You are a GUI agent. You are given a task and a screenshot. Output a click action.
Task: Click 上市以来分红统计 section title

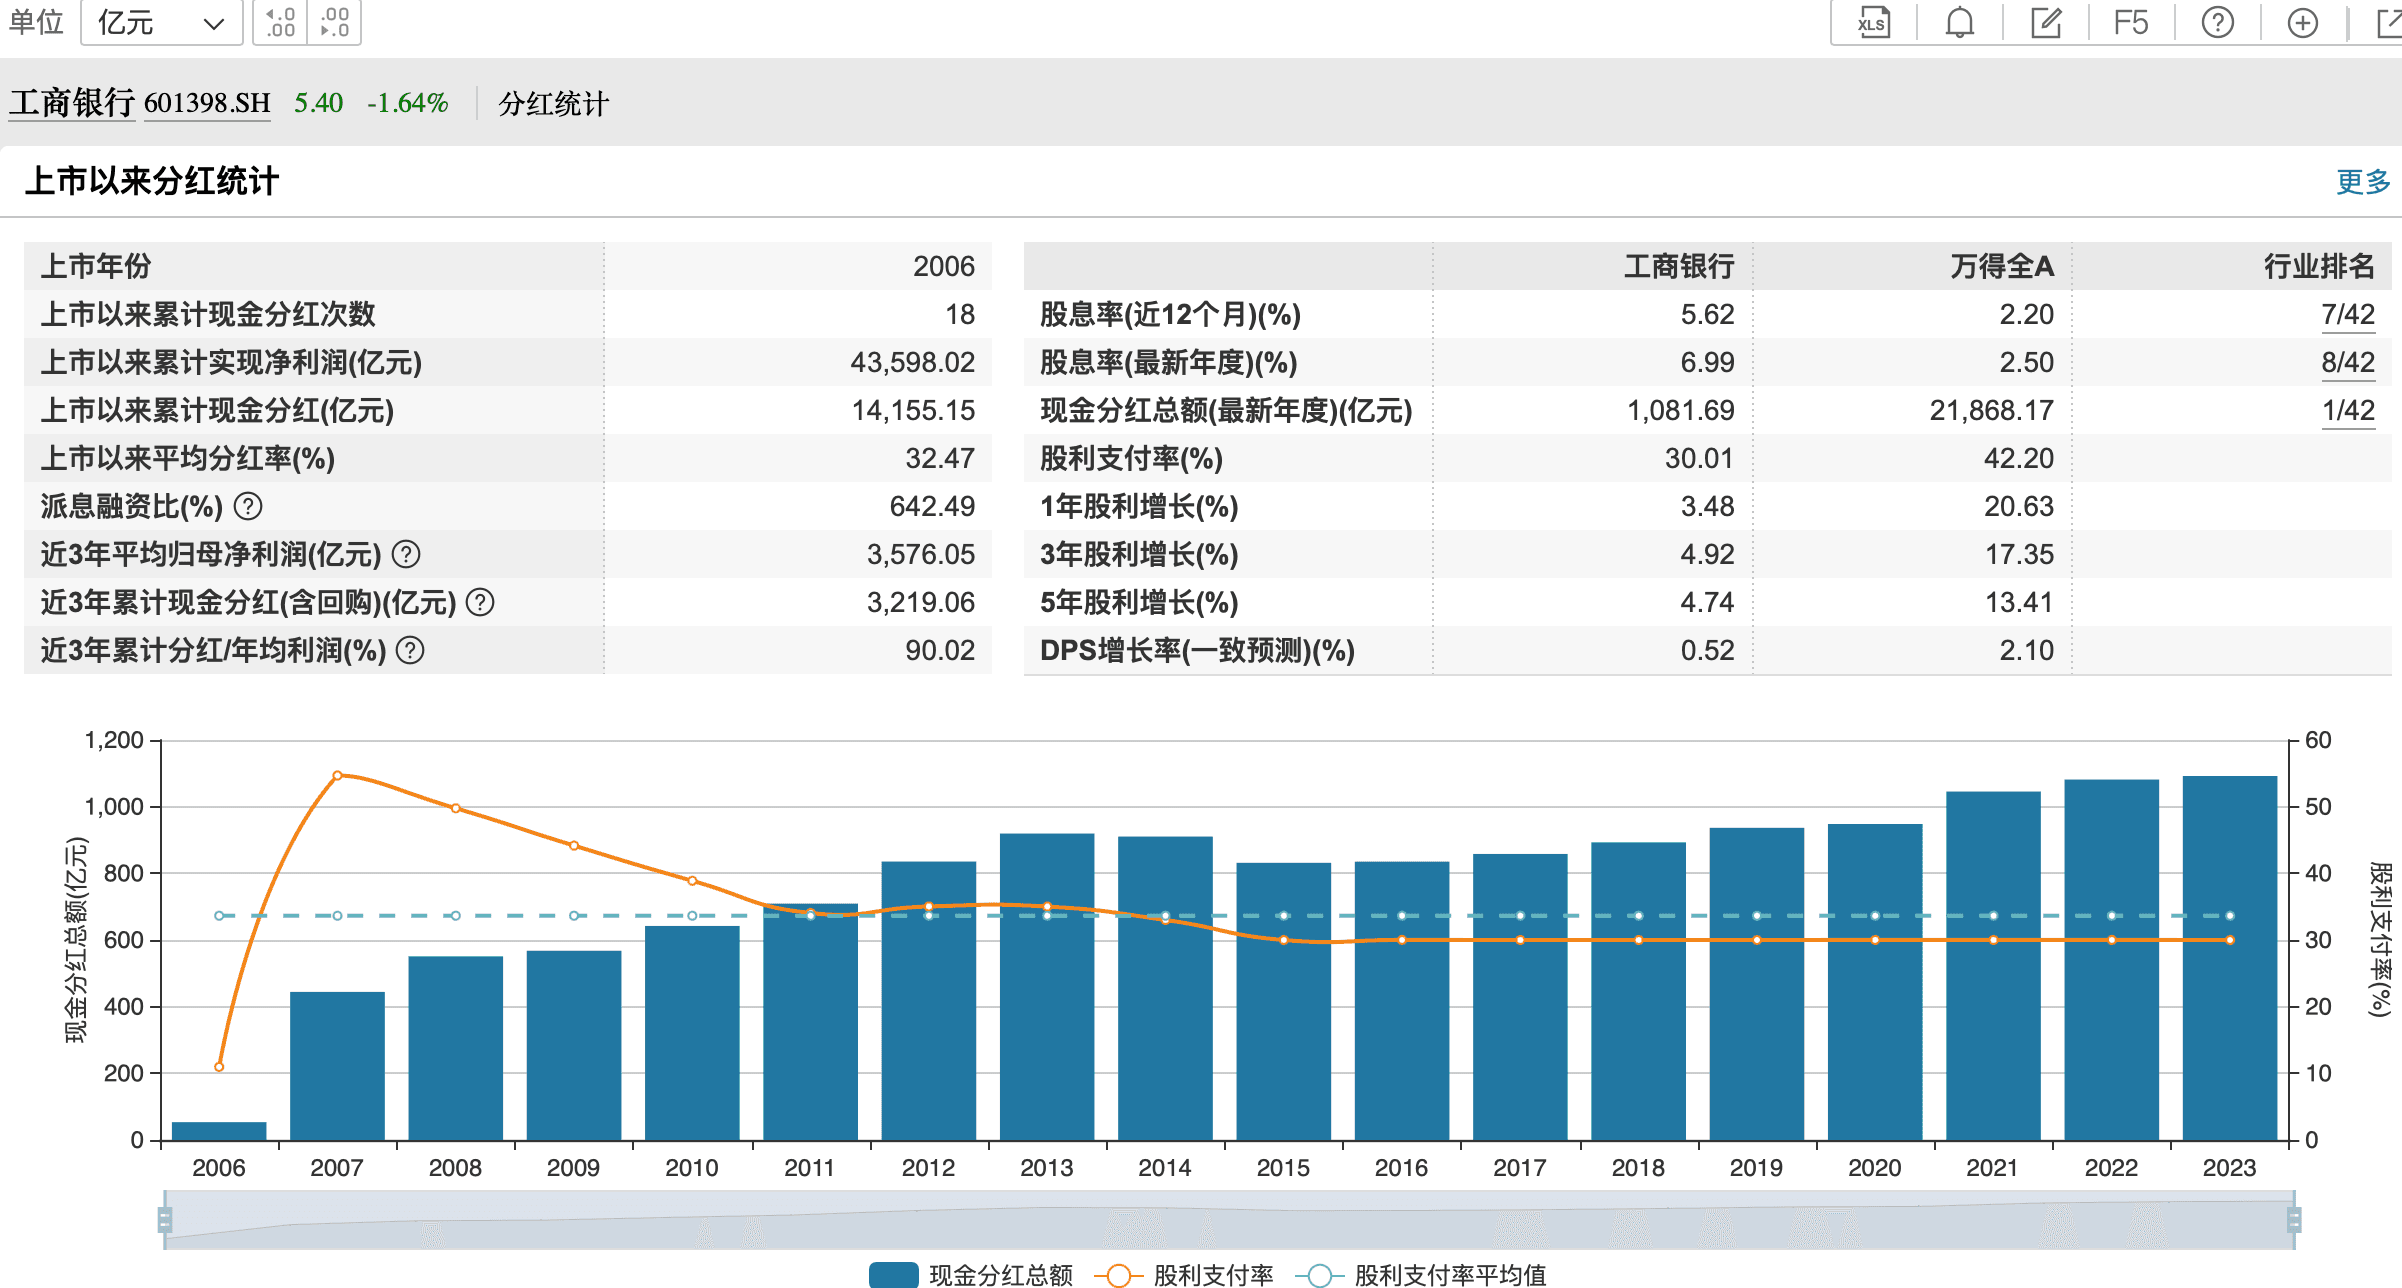click(x=152, y=181)
